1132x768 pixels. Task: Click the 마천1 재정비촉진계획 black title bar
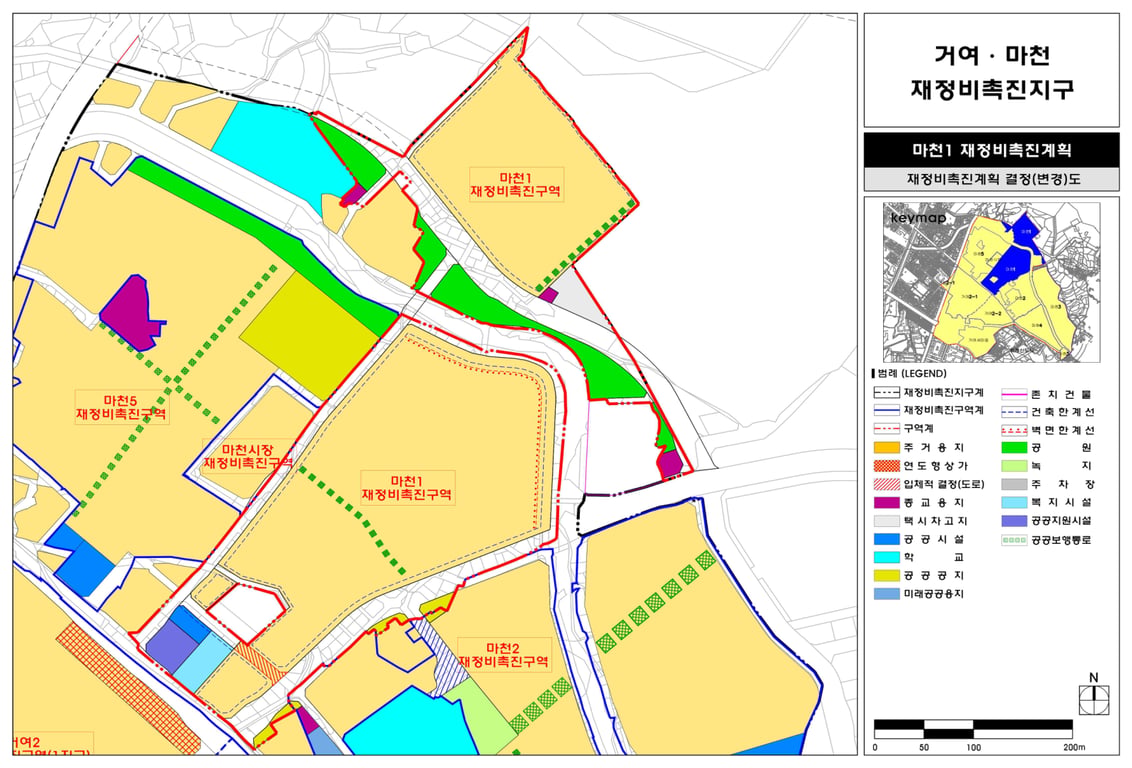(x=991, y=150)
